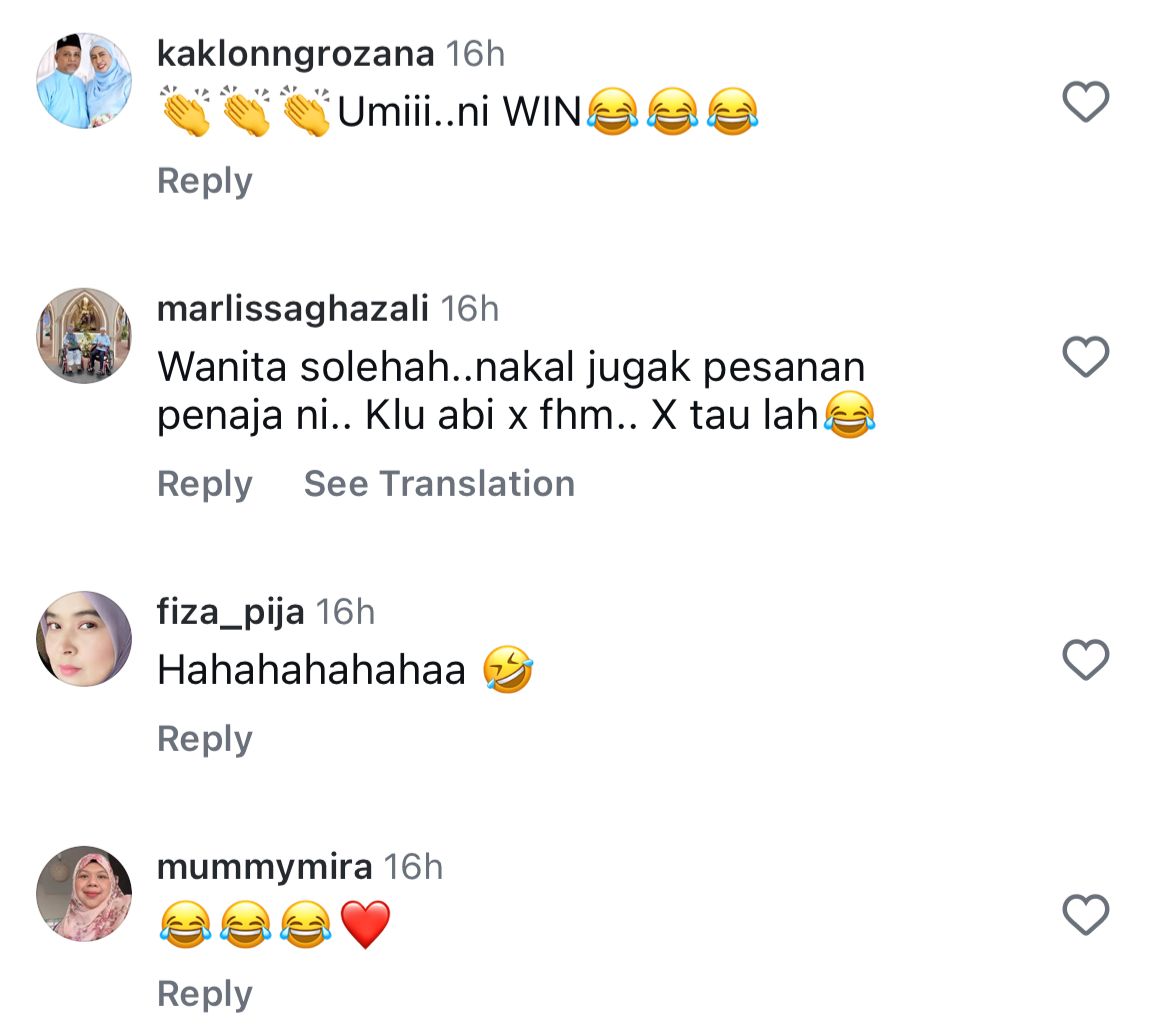Reply to fiza_pija's Hahahaha comment
The height and width of the screenshot is (1033, 1170).
pyautogui.click(x=204, y=740)
